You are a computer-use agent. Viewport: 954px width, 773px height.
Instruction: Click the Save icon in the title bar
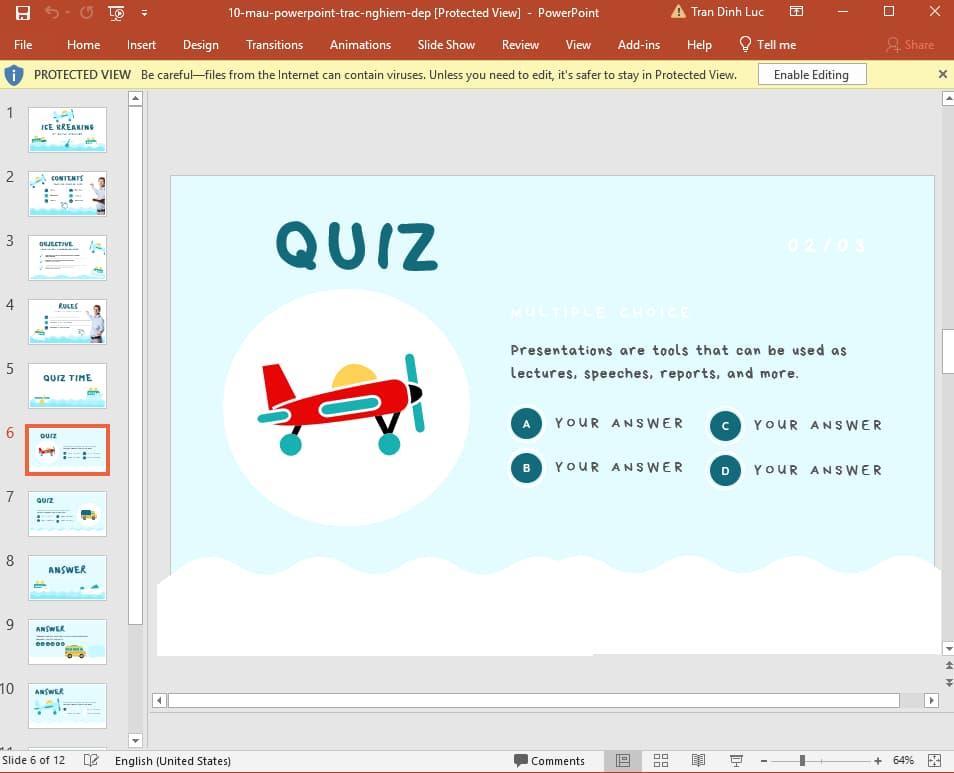[23, 13]
